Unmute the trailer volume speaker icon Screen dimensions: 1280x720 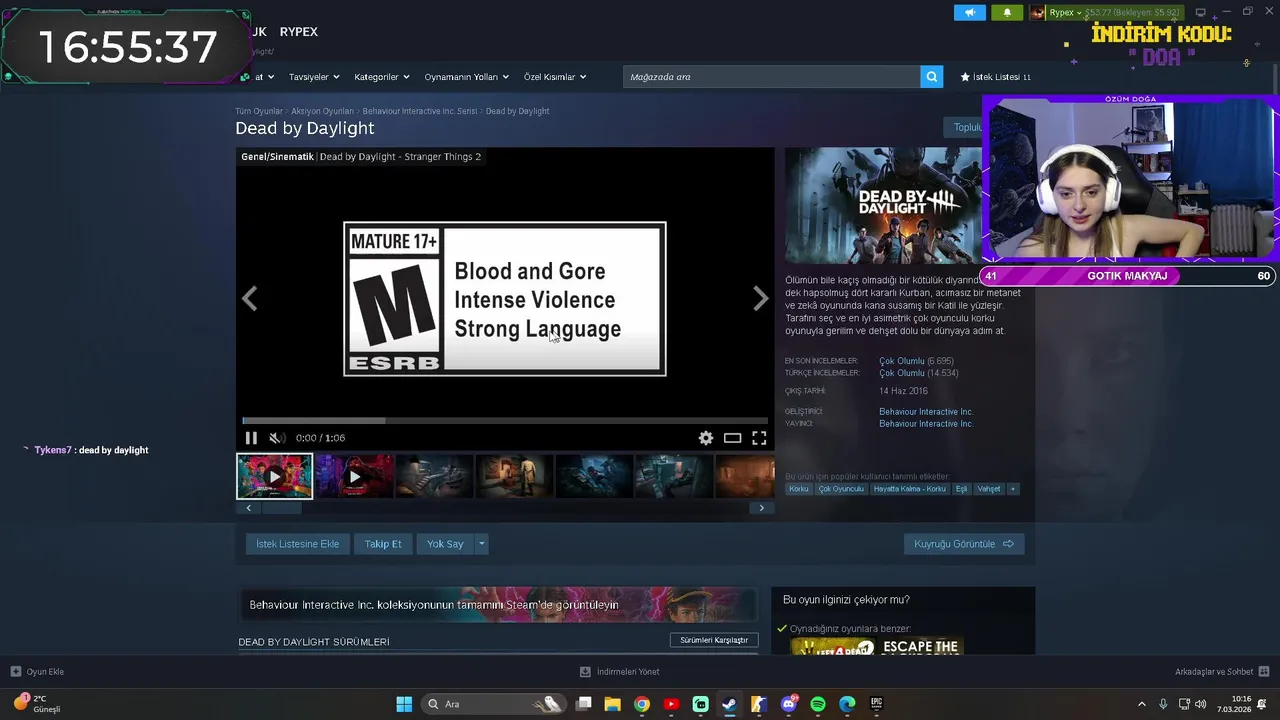point(277,438)
